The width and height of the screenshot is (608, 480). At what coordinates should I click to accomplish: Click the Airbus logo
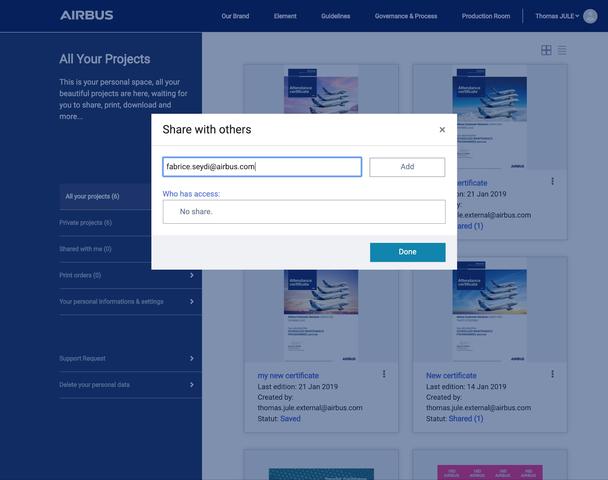(x=86, y=16)
